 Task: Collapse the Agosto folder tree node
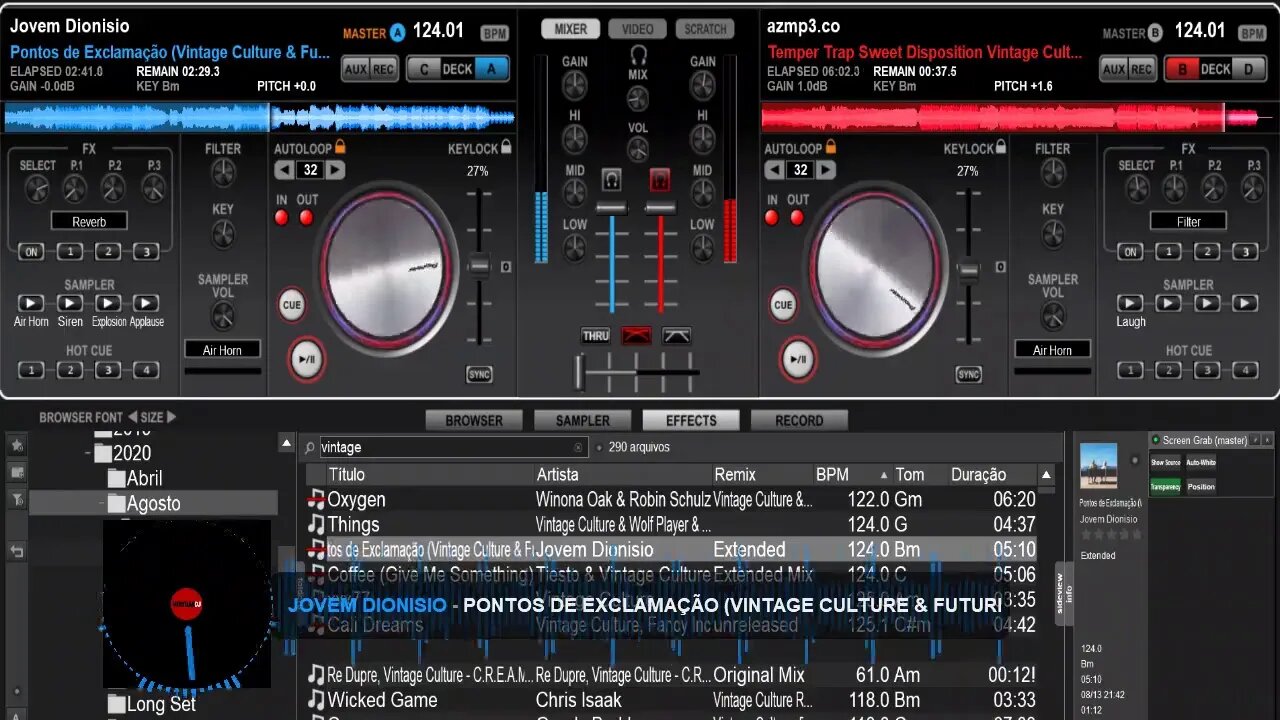[101, 504]
